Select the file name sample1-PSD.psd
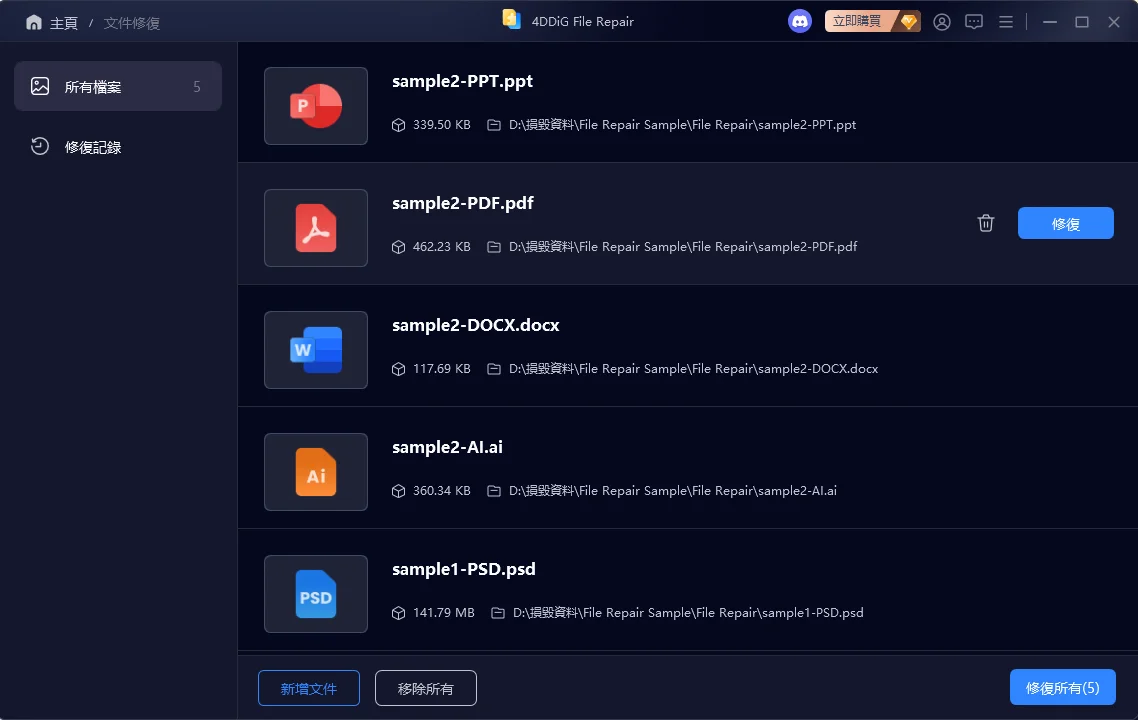The height and width of the screenshot is (720, 1138). (464, 569)
